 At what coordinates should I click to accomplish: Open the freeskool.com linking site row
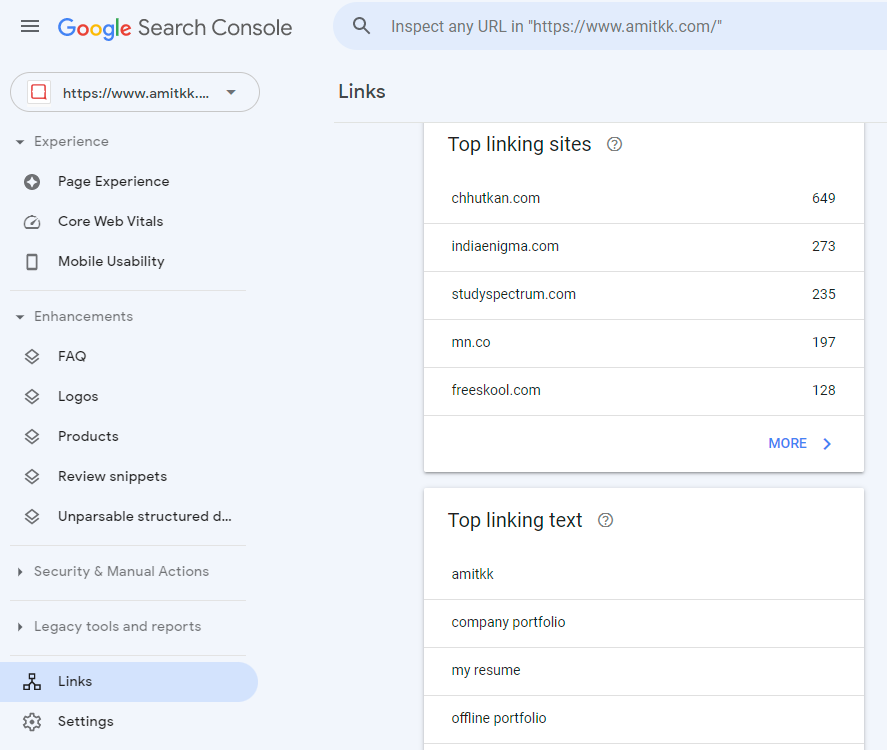(644, 391)
